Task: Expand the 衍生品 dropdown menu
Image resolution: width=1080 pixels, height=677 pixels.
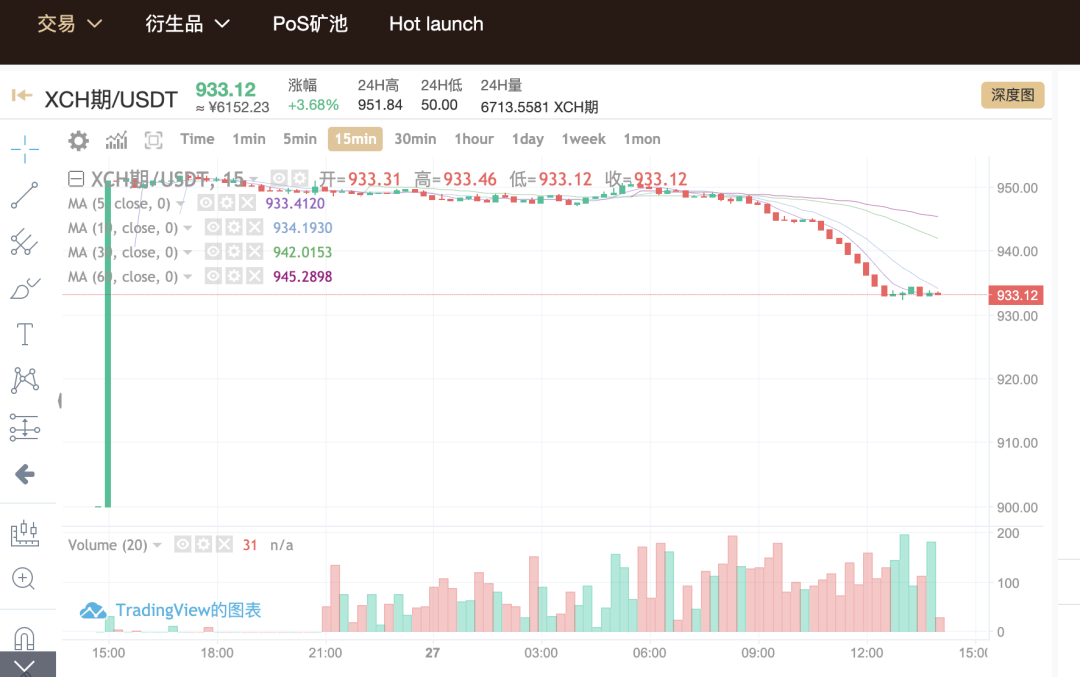Action: coord(188,24)
